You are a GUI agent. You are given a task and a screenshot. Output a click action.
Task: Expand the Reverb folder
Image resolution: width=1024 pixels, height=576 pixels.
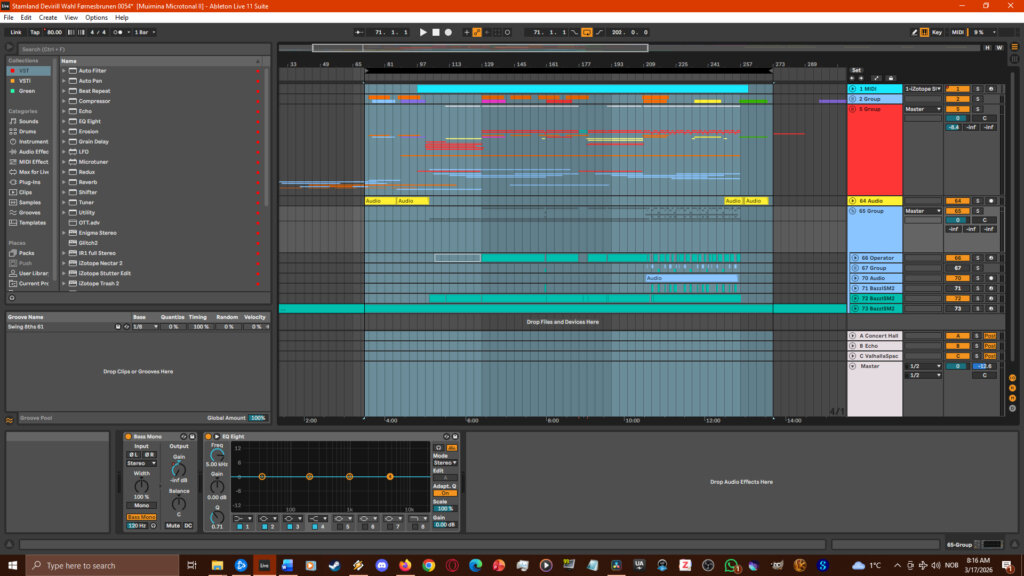pos(64,182)
